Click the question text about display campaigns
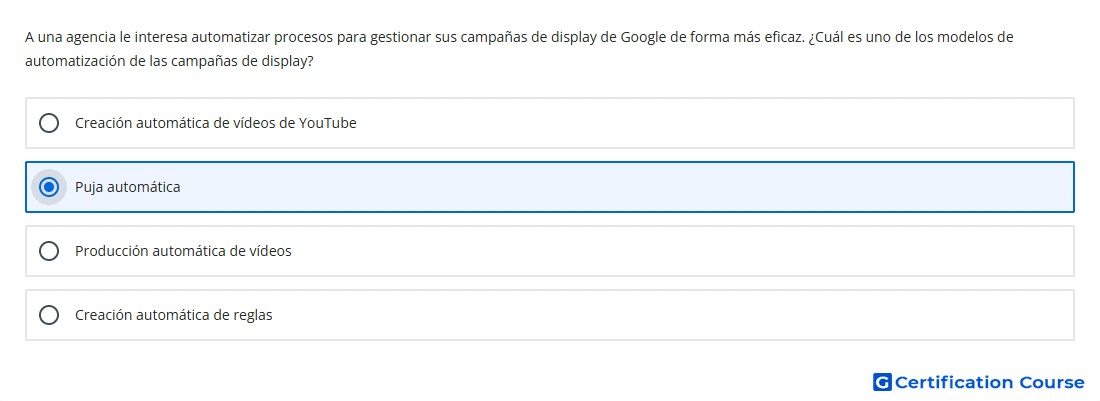This screenshot has width=1100, height=401. pyautogui.click(x=519, y=49)
